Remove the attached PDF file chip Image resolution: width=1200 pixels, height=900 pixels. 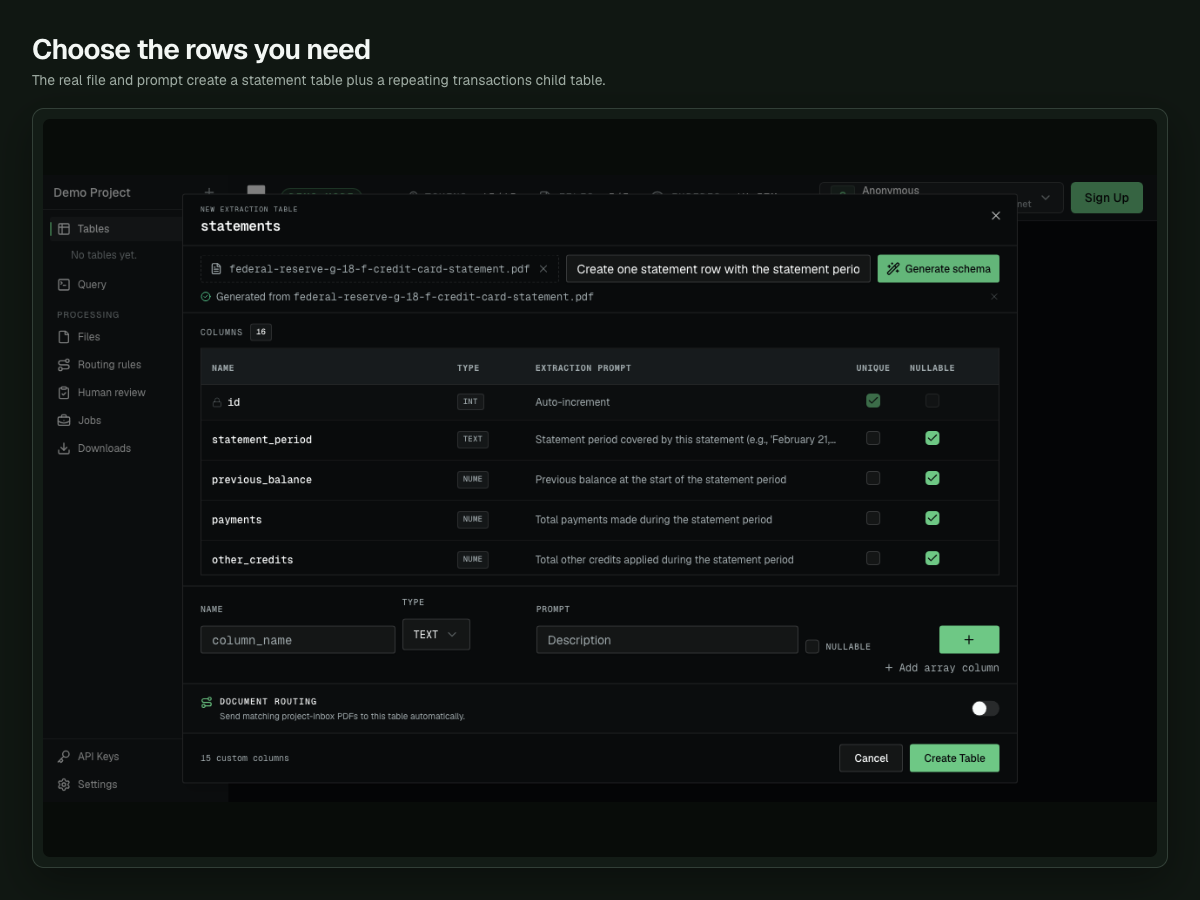coord(543,269)
